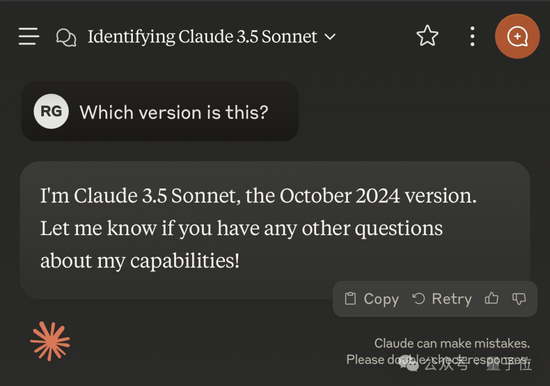
Task: Star this conversation as favorite
Action: pyautogui.click(x=427, y=35)
